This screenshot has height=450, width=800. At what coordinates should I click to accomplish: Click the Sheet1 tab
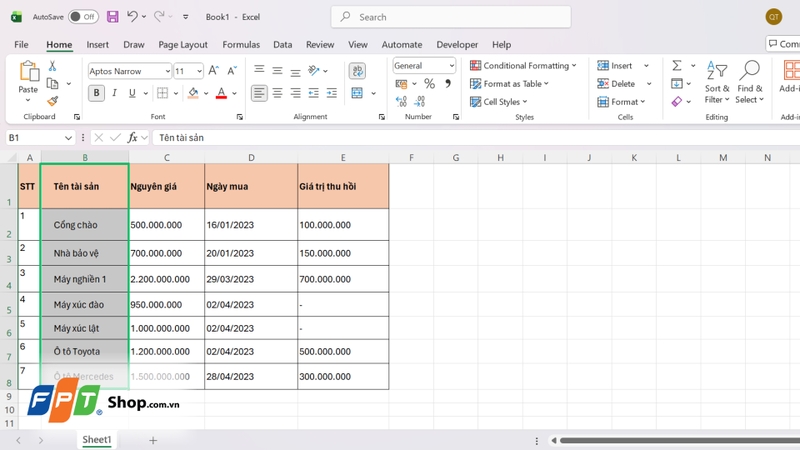[x=96, y=439]
